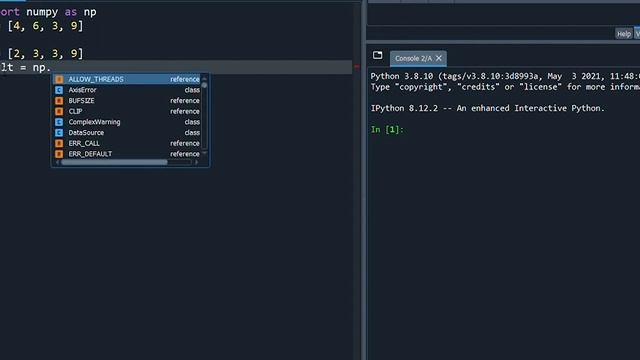Click the red error marker in editor margin
Viewport: 640px width, 360px height.
(357, 67)
